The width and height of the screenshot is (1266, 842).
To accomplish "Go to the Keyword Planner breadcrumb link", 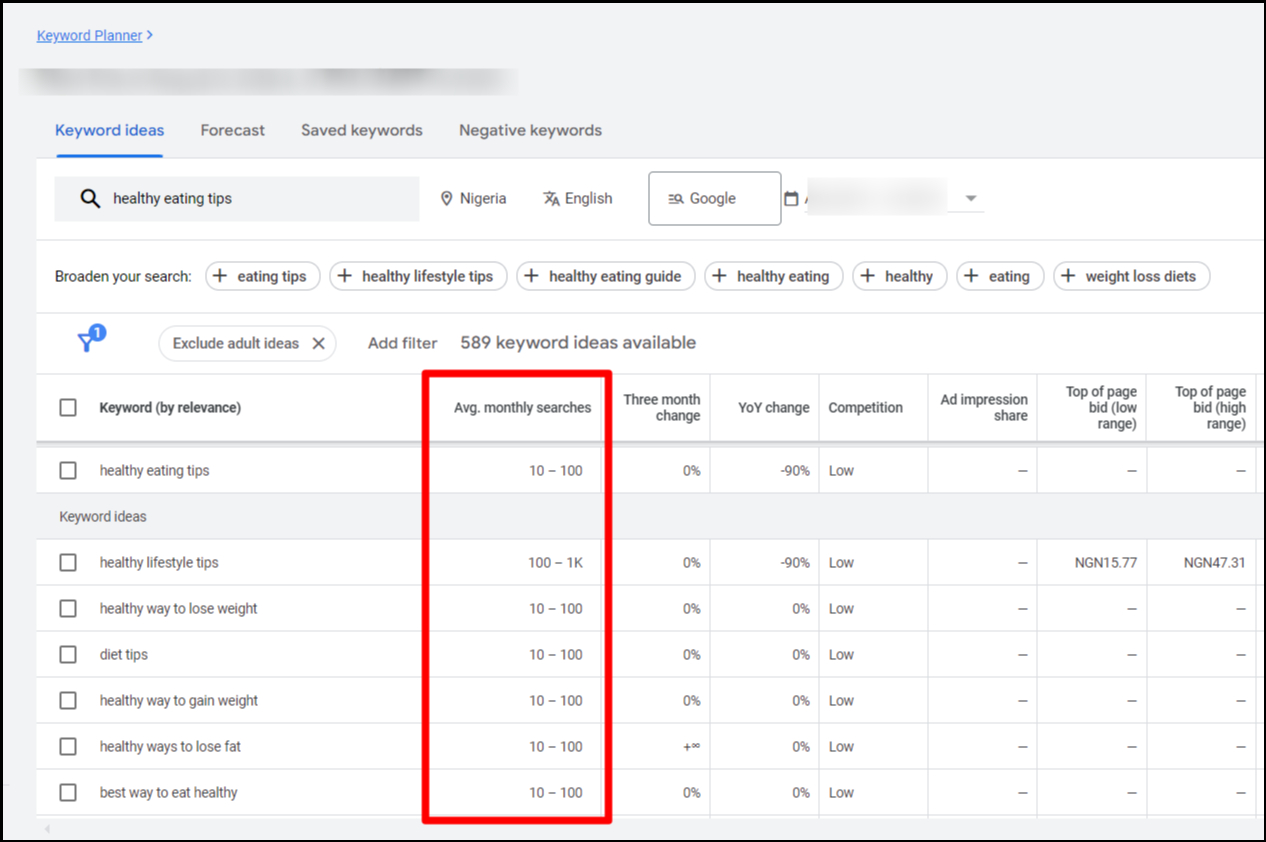I will (89, 35).
